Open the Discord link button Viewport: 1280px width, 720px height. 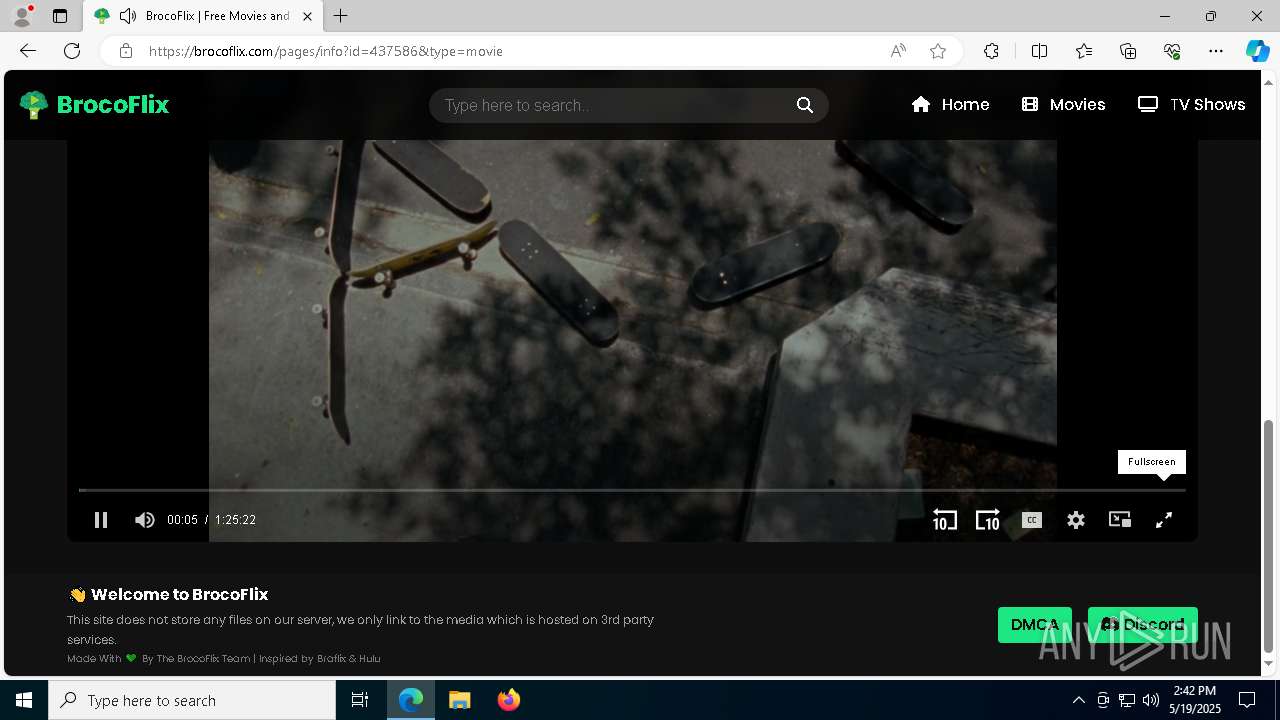[x=1143, y=625]
